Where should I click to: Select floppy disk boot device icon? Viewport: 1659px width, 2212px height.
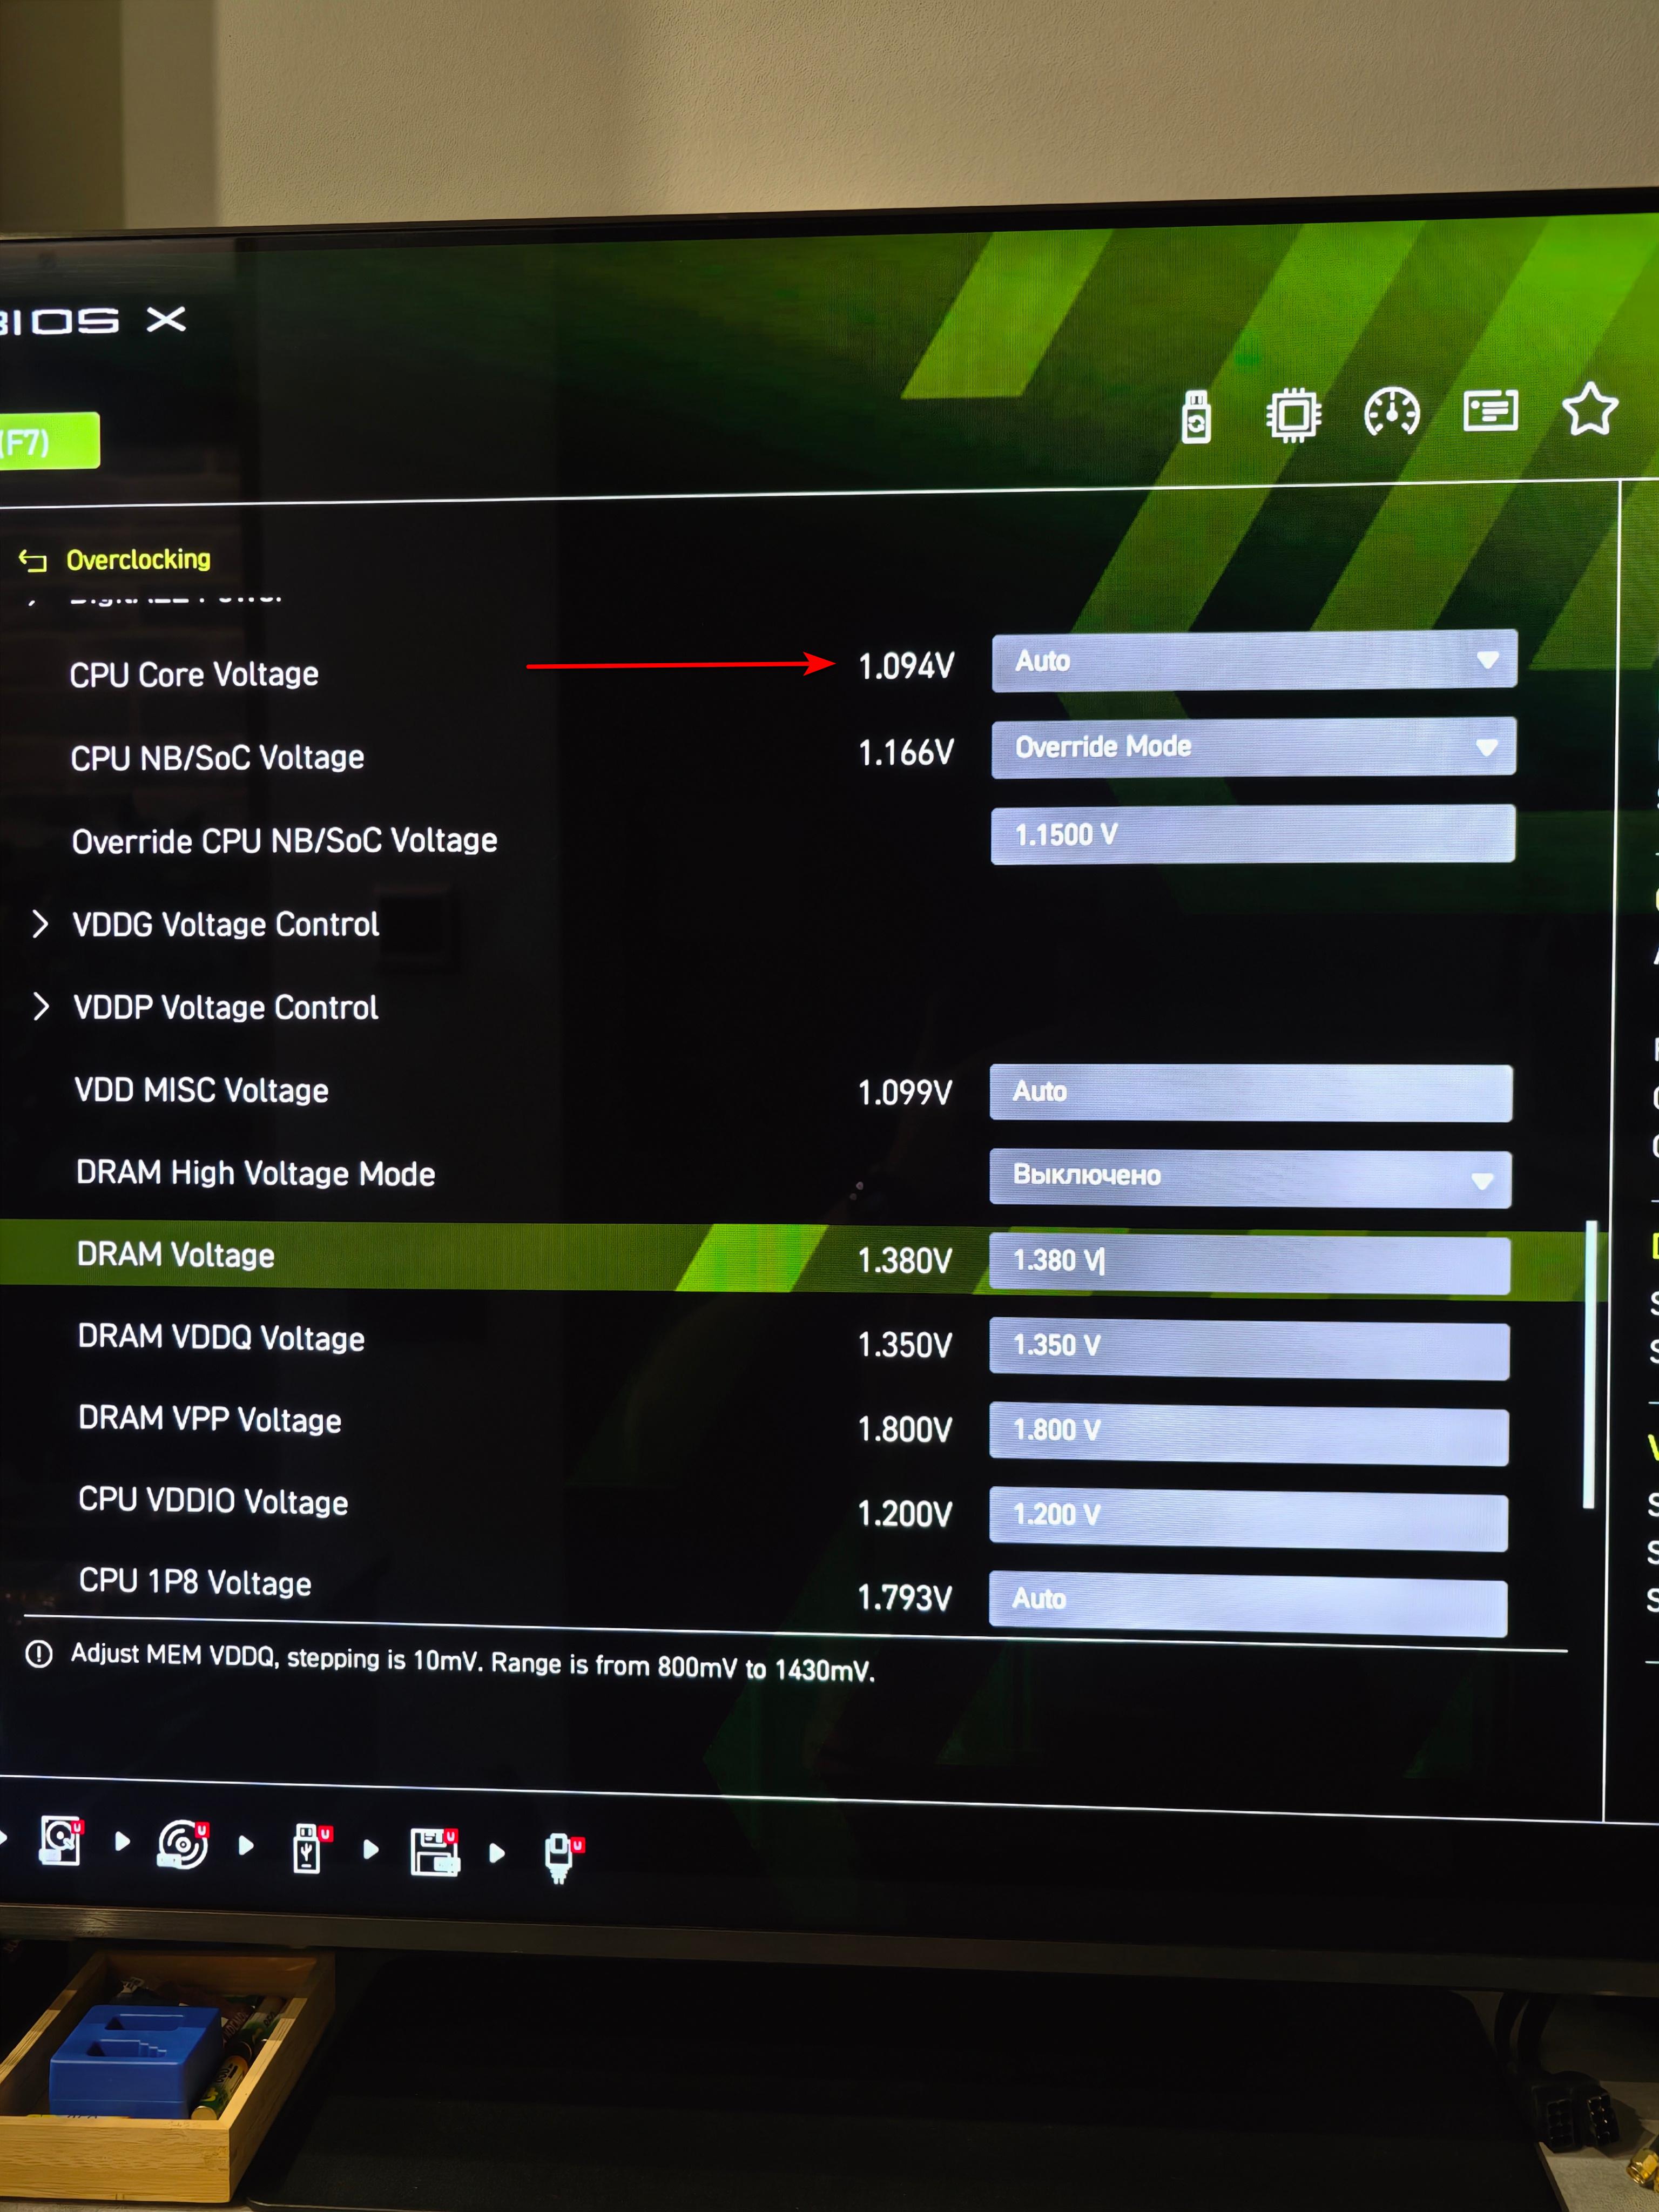pyautogui.click(x=434, y=1852)
